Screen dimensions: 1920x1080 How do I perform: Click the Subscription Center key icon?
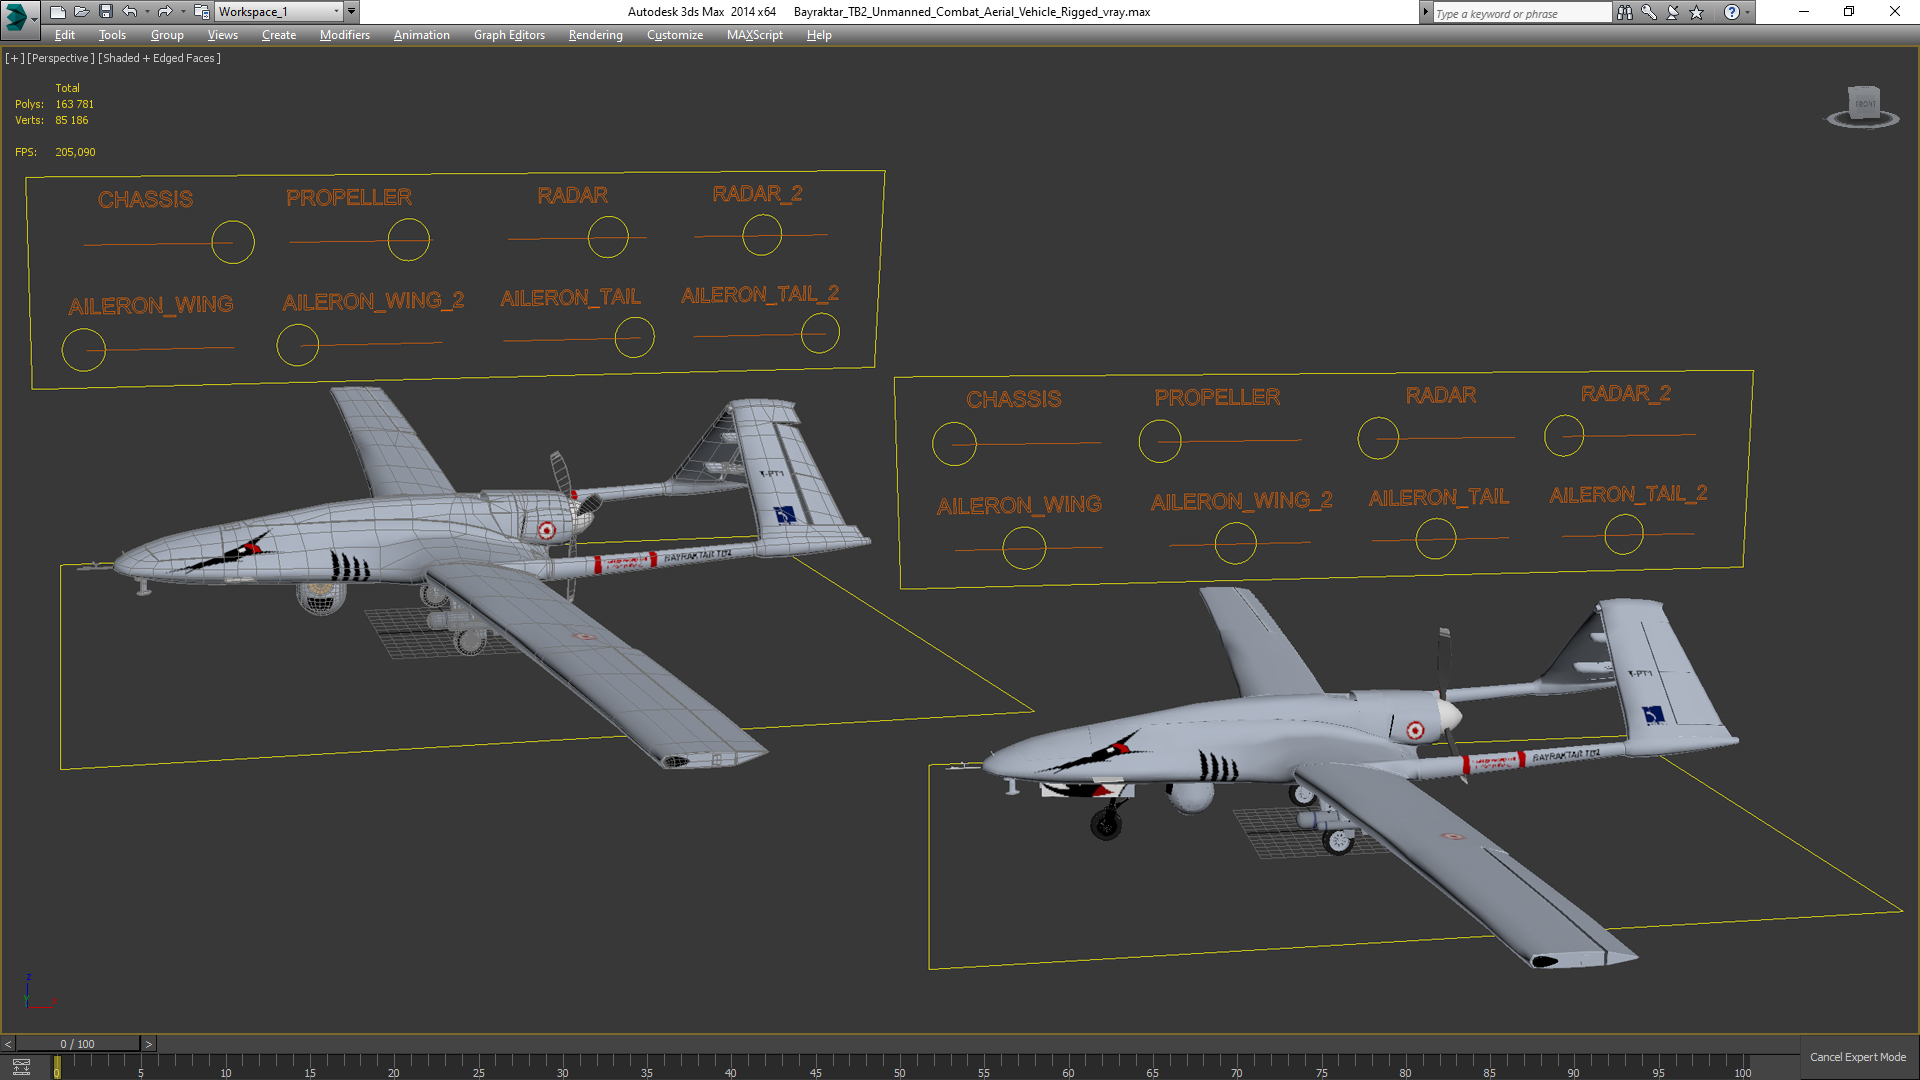[1649, 12]
